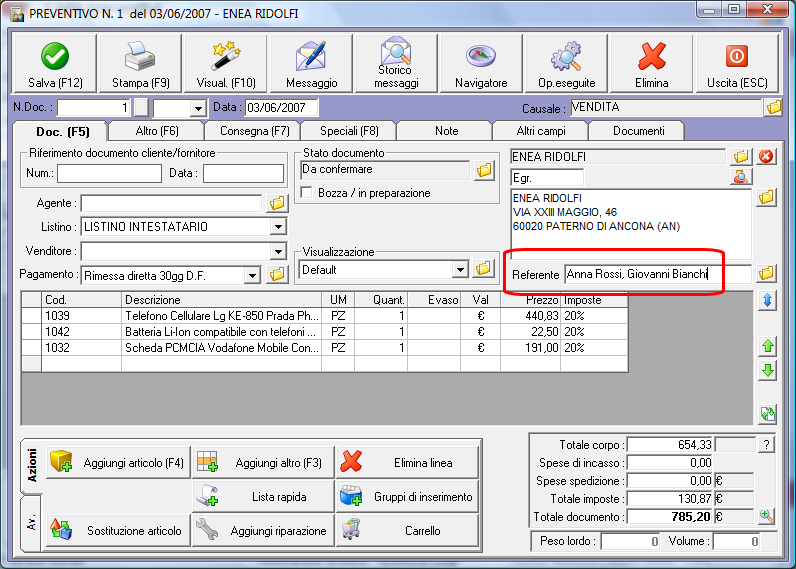Expand N.Doc. series dropdown
Viewport: 796px width, 569px height.
tap(198, 108)
